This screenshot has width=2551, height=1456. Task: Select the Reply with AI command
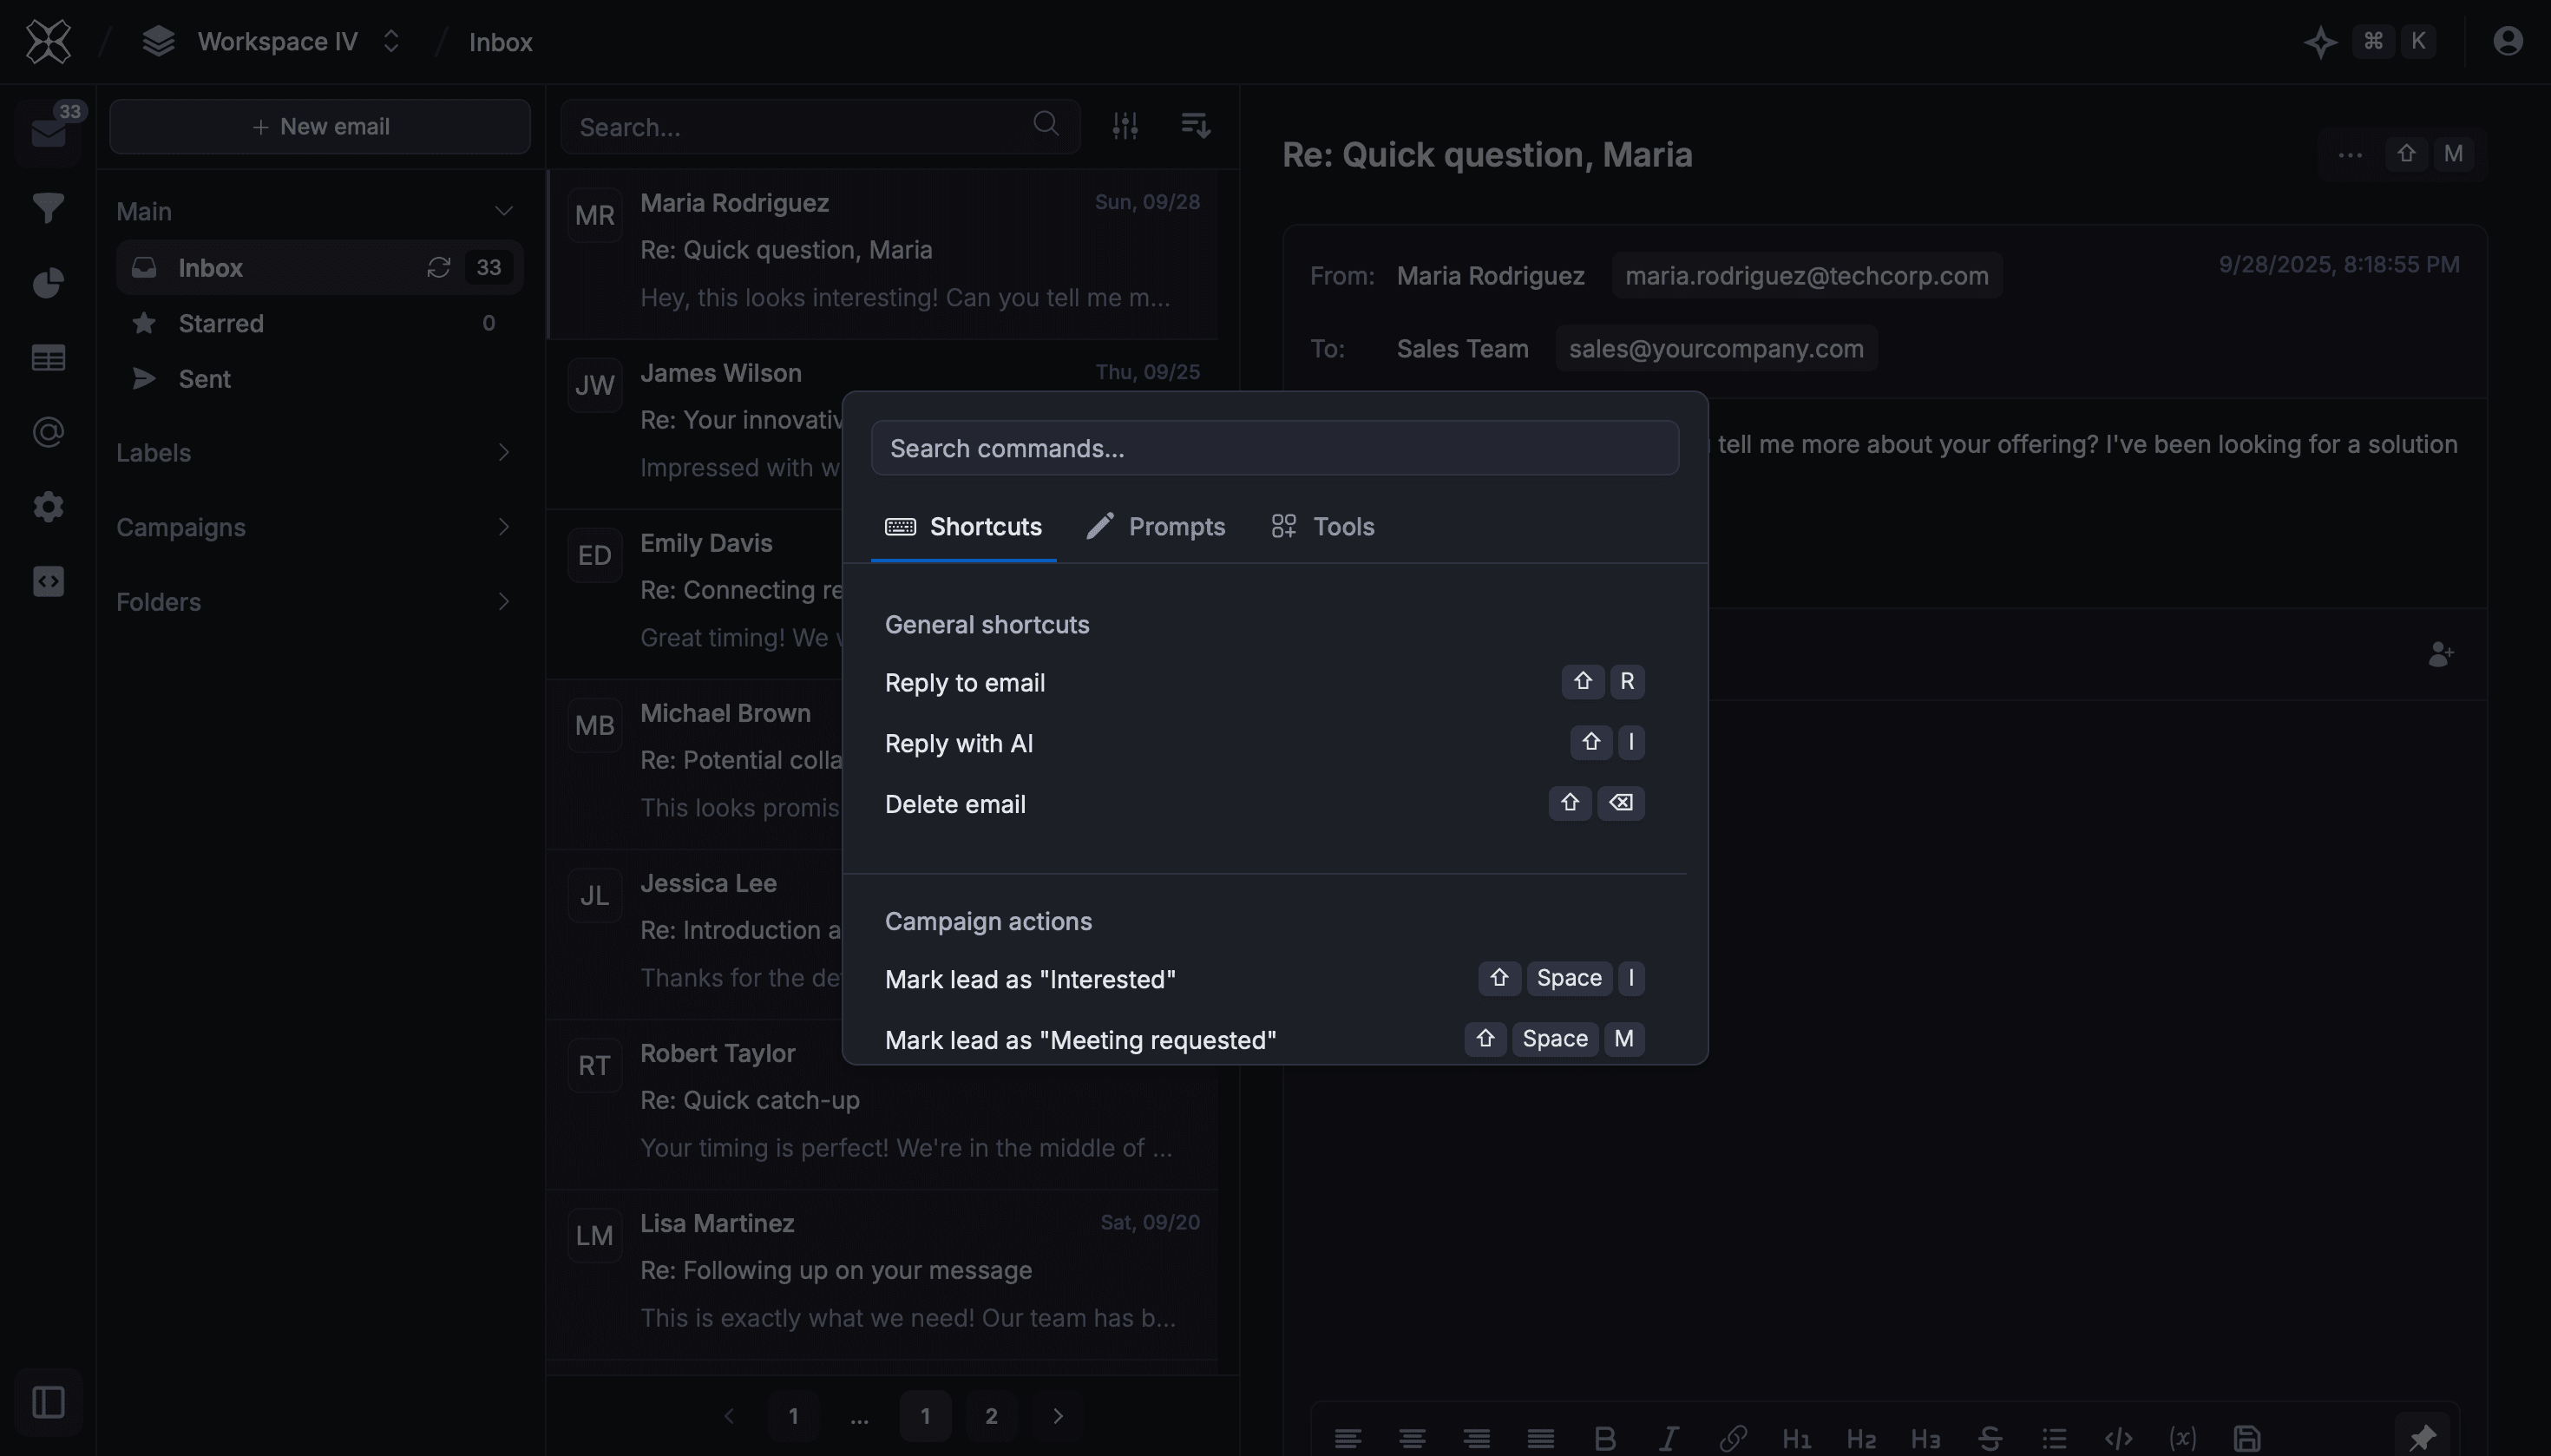coord(958,743)
